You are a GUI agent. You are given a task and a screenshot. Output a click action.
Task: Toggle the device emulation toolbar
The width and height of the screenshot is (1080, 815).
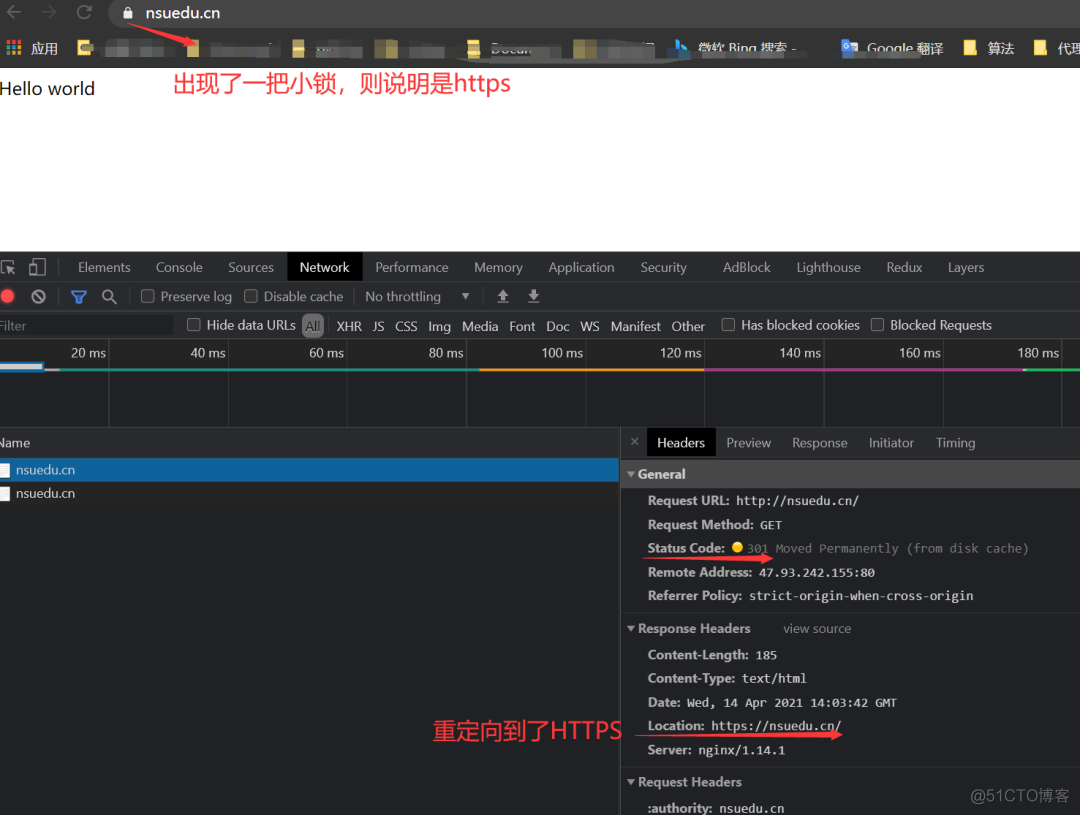pyautogui.click(x=38, y=267)
